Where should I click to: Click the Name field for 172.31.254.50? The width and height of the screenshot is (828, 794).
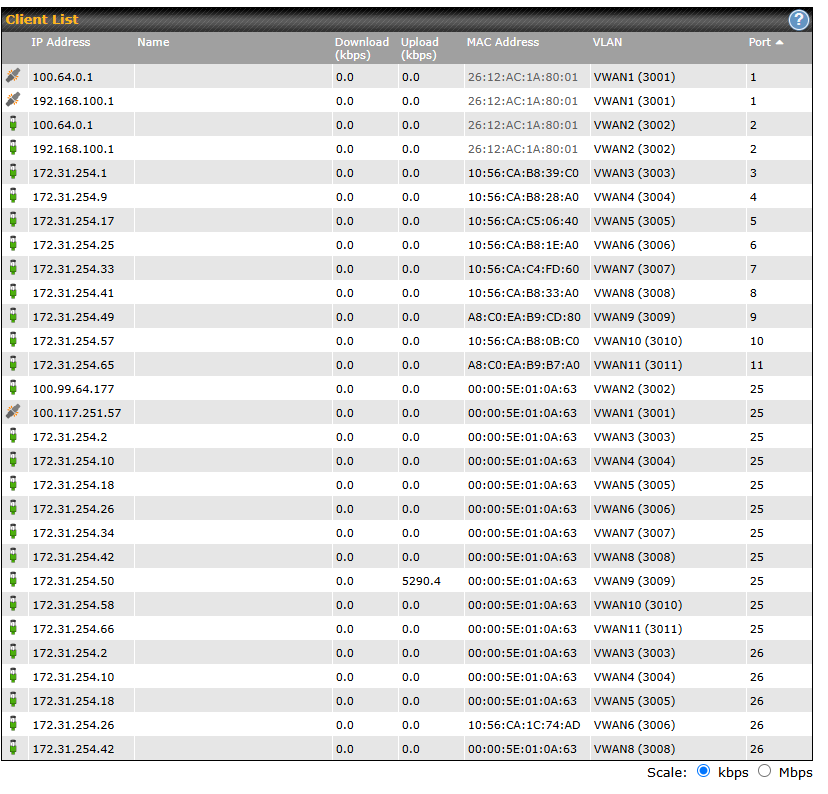pyautogui.click(x=233, y=581)
